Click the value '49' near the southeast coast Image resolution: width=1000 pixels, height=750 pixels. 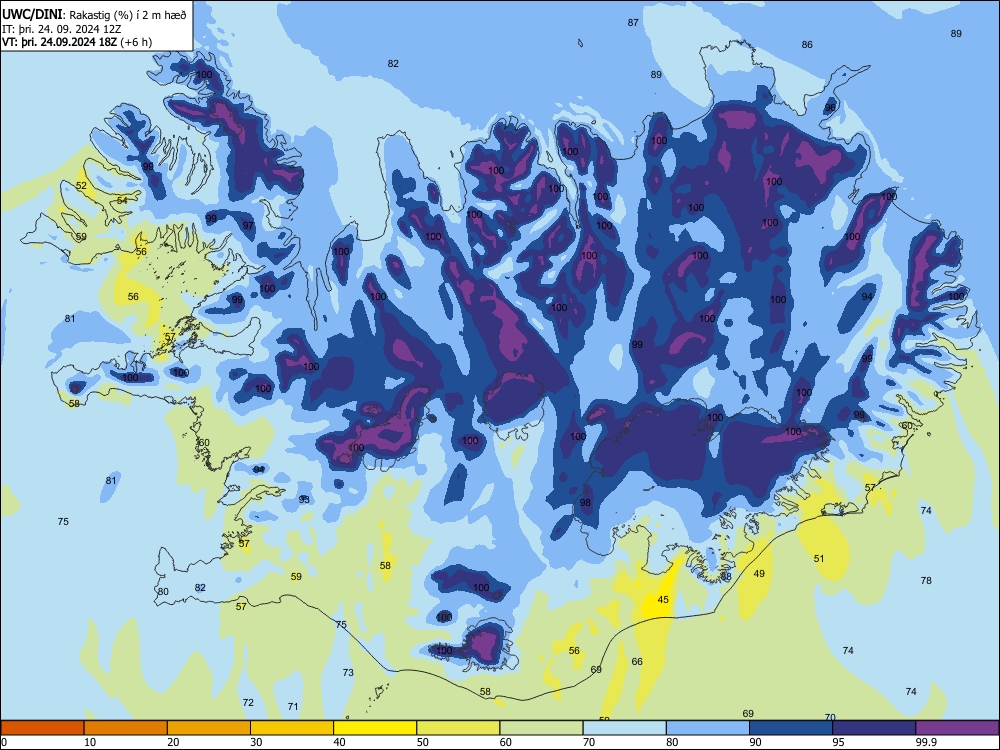[x=759, y=573]
